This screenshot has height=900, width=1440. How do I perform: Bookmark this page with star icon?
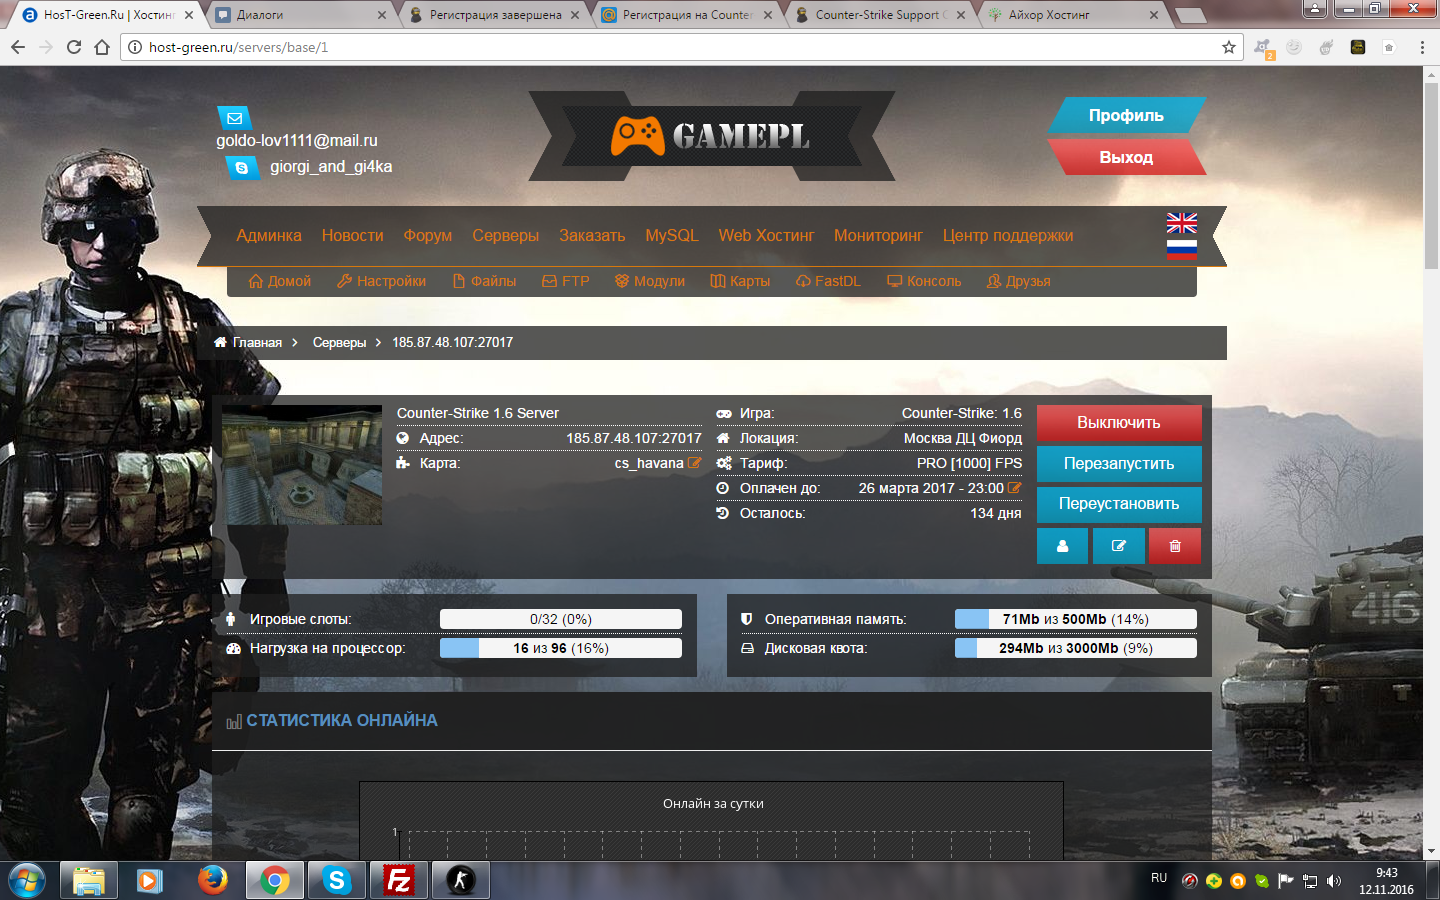[1229, 47]
